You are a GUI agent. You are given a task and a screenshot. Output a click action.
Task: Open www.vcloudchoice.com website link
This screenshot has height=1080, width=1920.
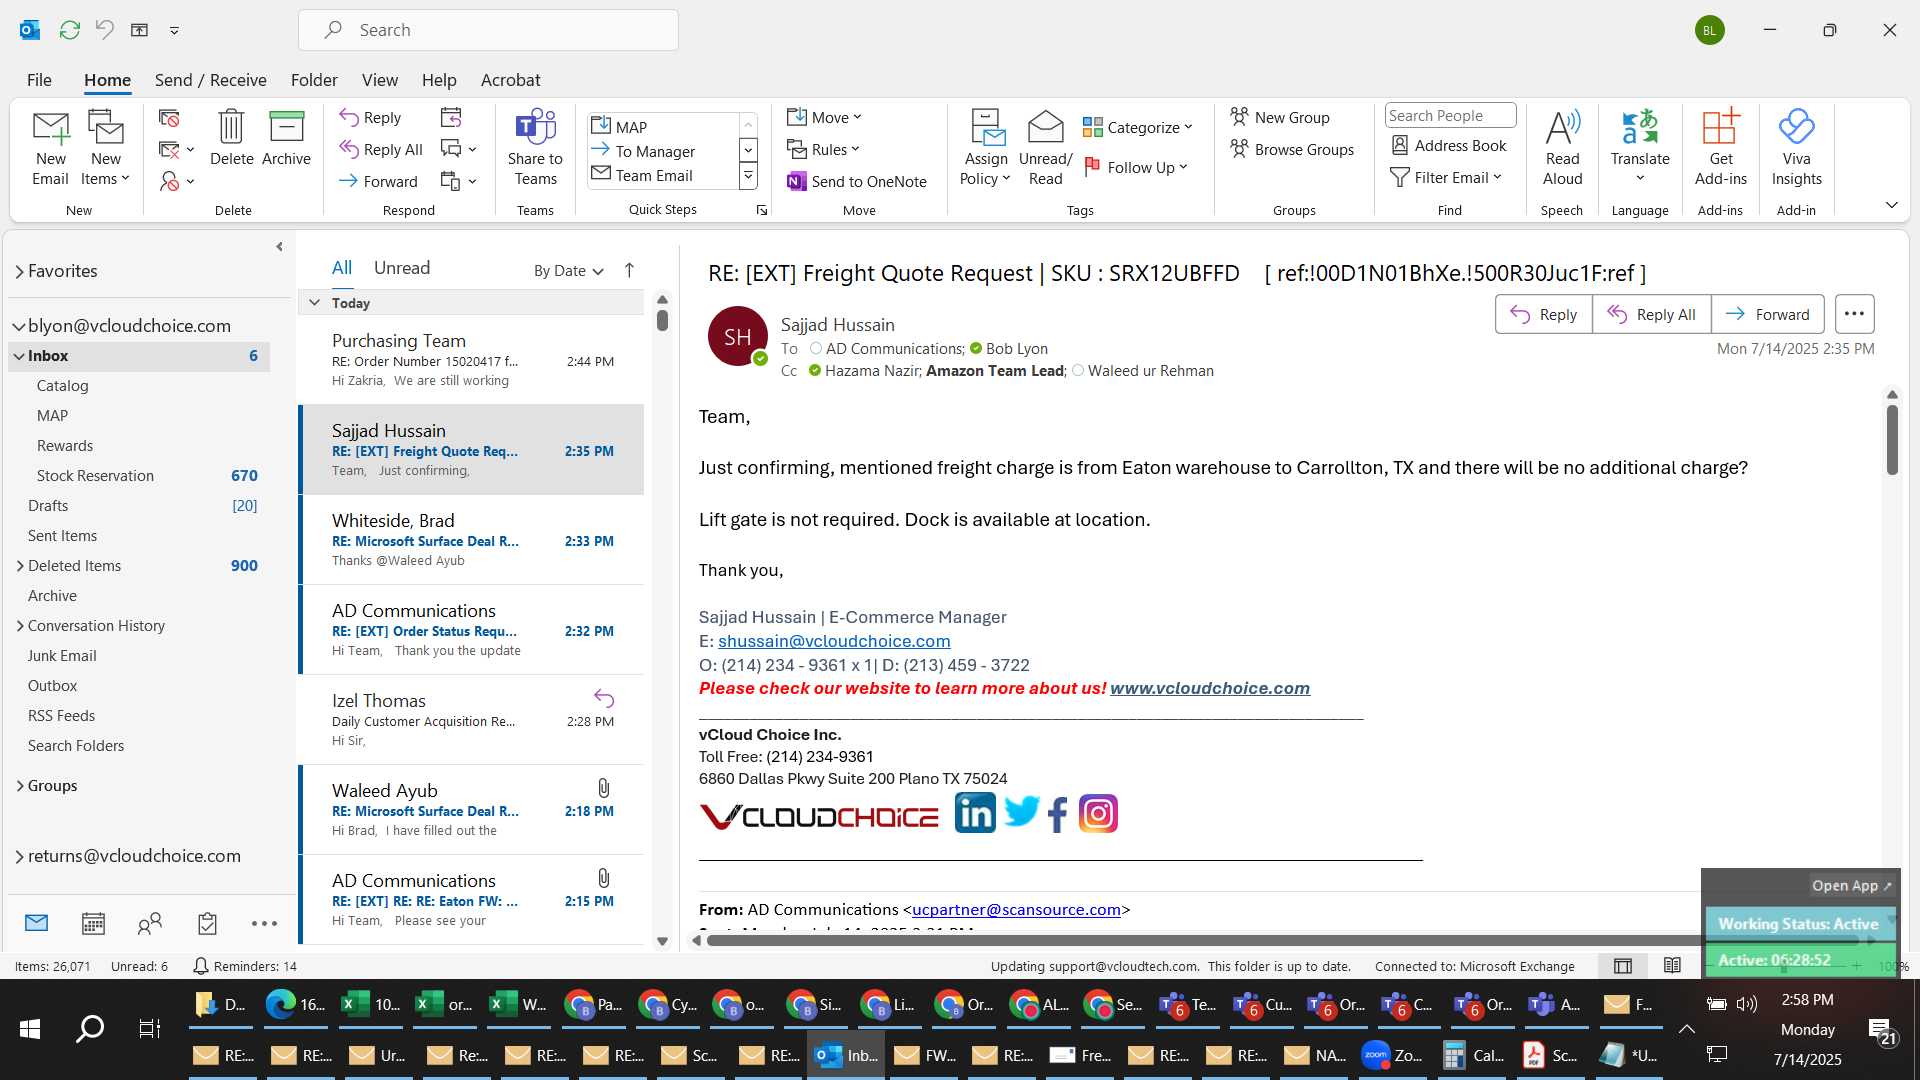tap(1209, 688)
